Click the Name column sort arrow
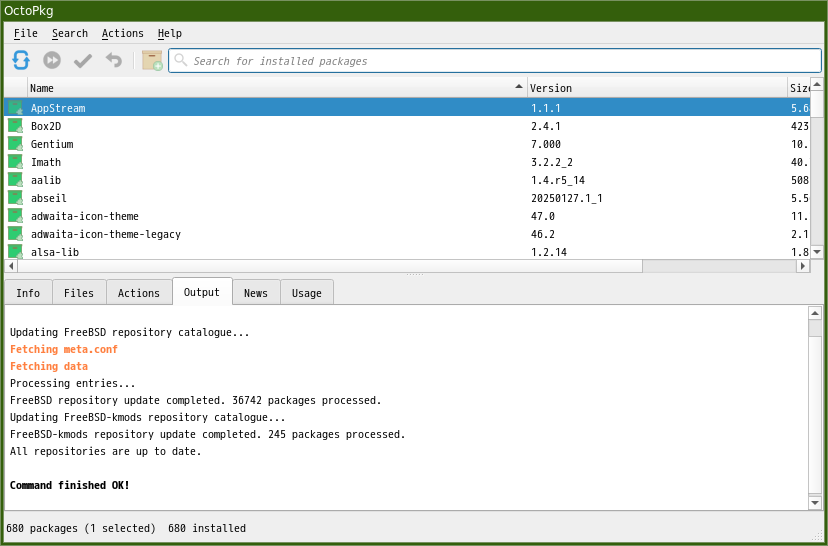Viewport: 828px width, 546px height. (x=519, y=87)
